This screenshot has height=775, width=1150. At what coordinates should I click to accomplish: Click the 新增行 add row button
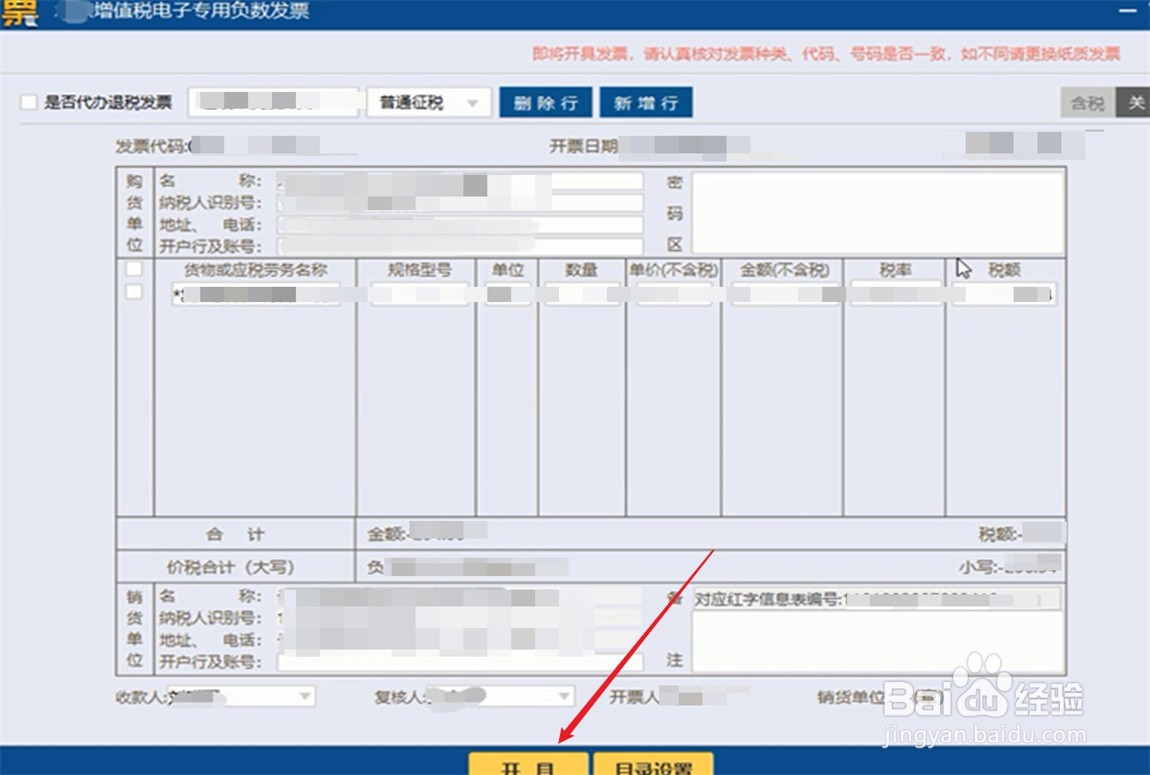coord(645,101)
